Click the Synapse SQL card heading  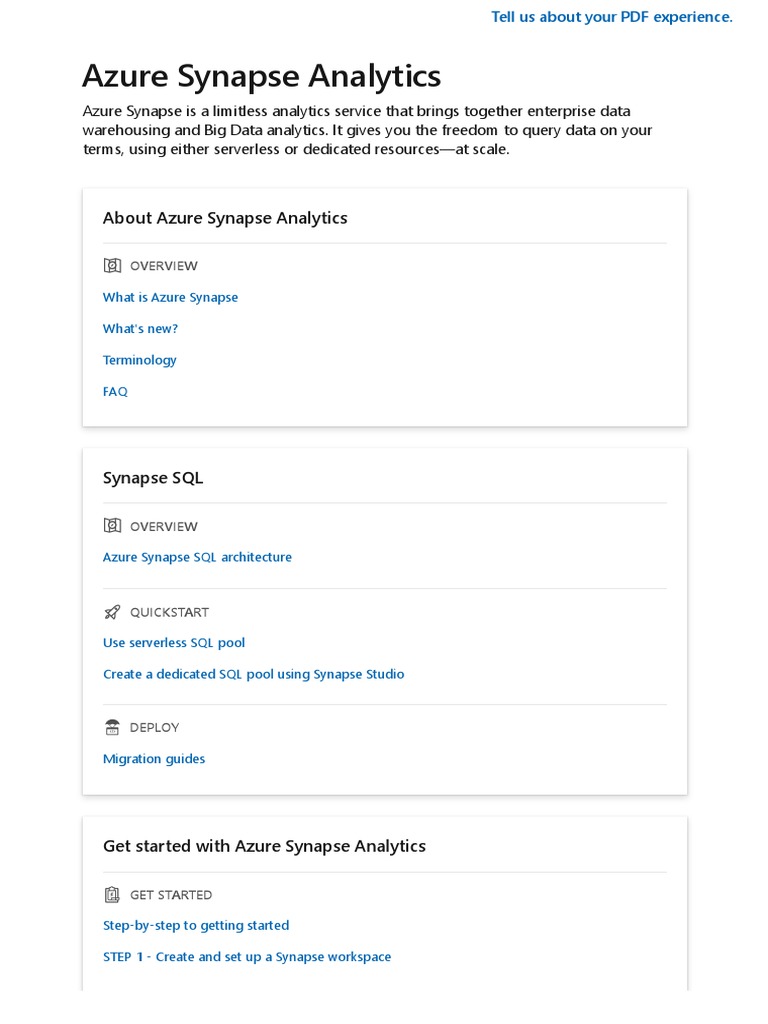[153, 478]
